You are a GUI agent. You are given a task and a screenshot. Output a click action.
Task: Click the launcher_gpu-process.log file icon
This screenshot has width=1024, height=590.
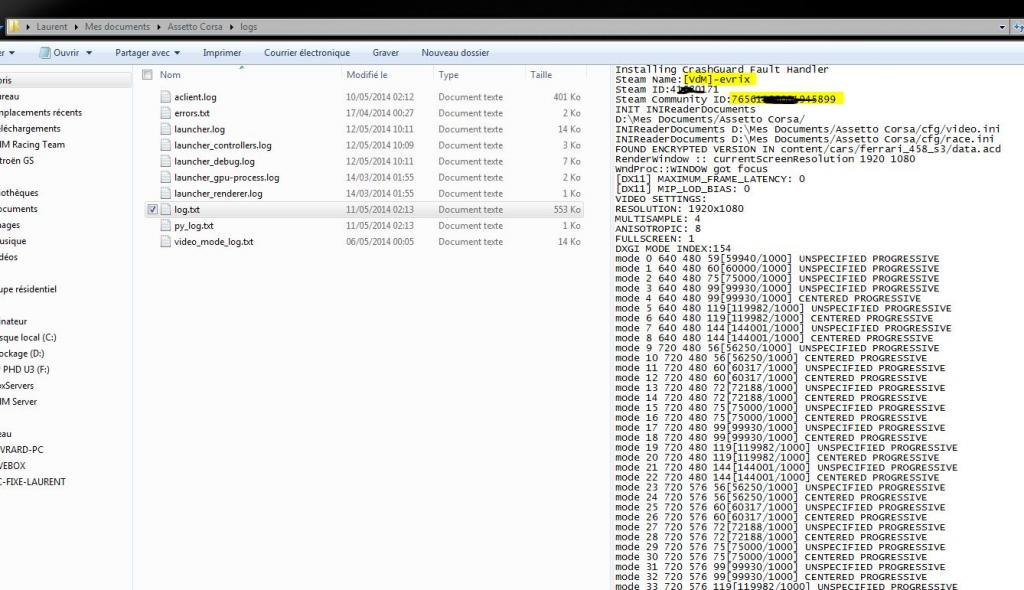click(165, 177)
